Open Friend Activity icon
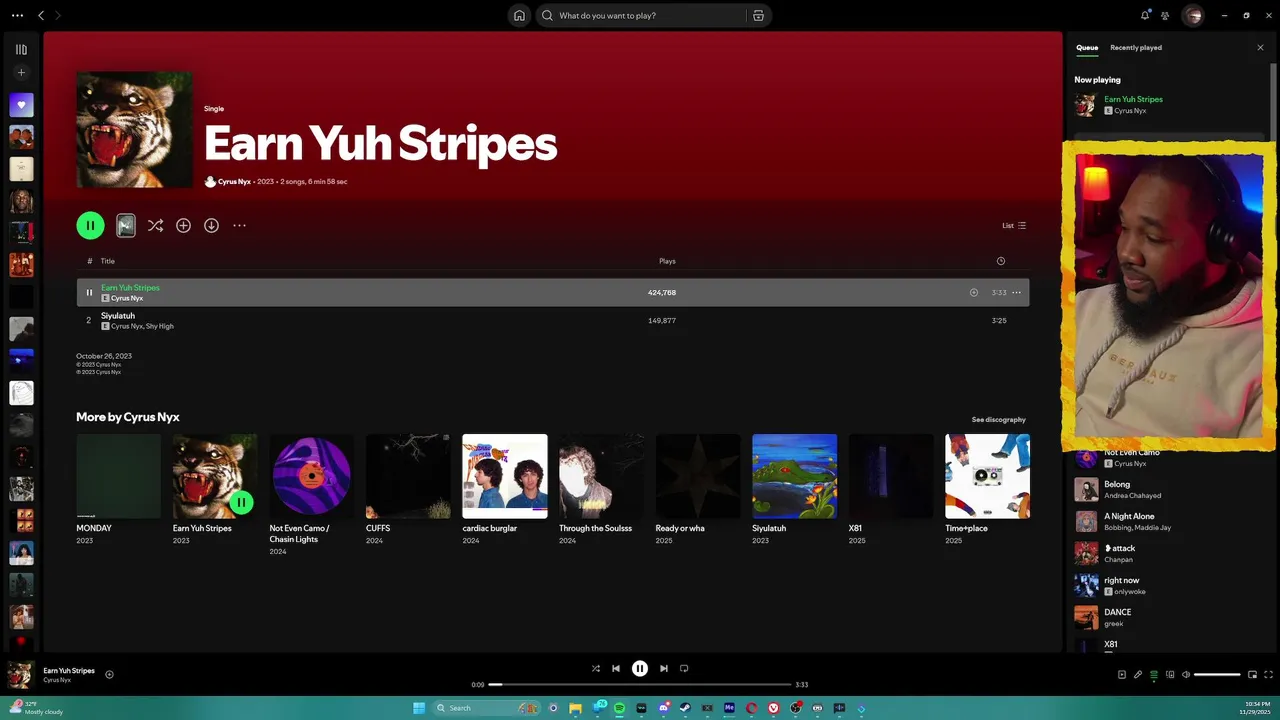The width and height of the screenshot is (1280, 720). coord(1165,15)
